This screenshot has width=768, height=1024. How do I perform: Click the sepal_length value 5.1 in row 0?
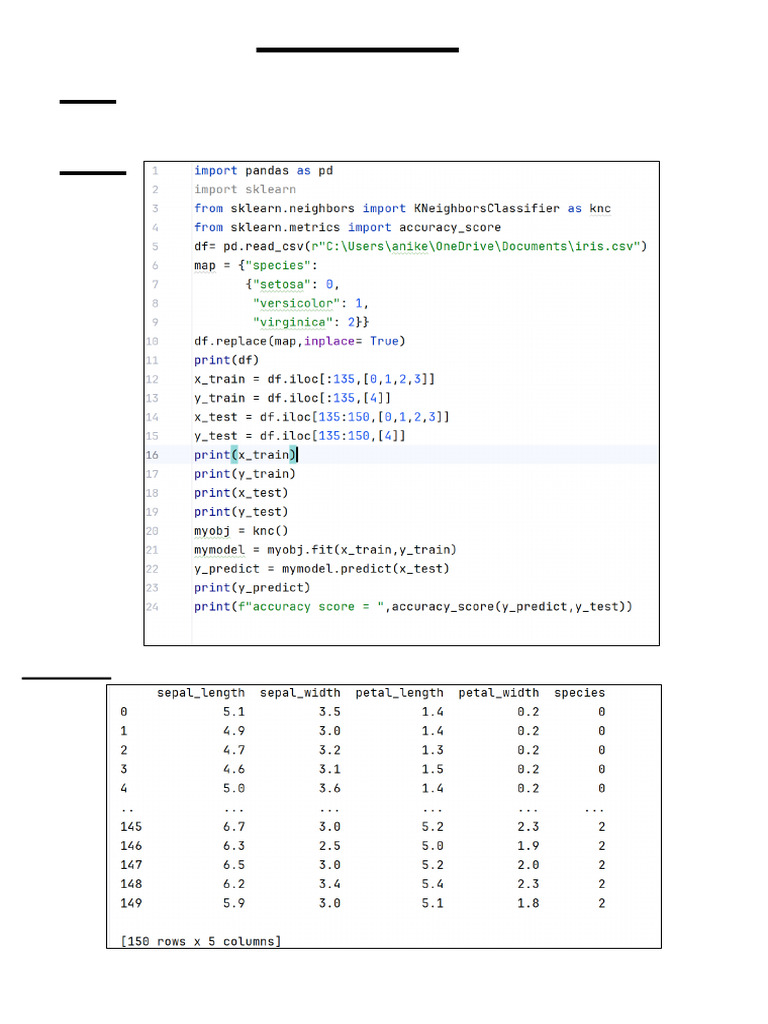point(234,712)
